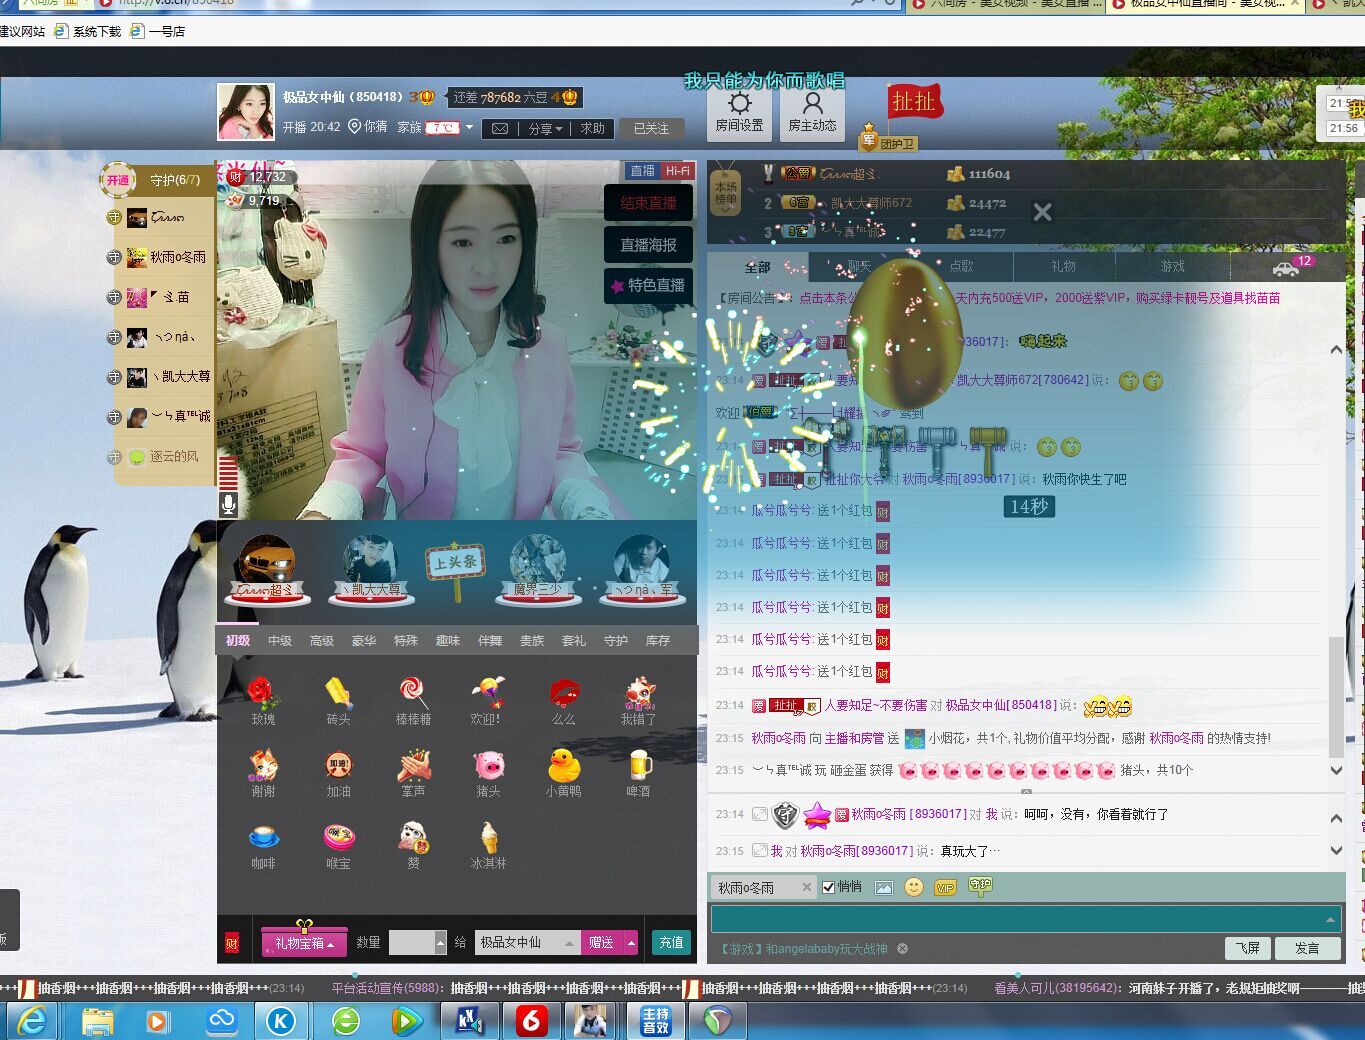
Task: Open room settings (房间设置) gear
Action: point(740,114)
